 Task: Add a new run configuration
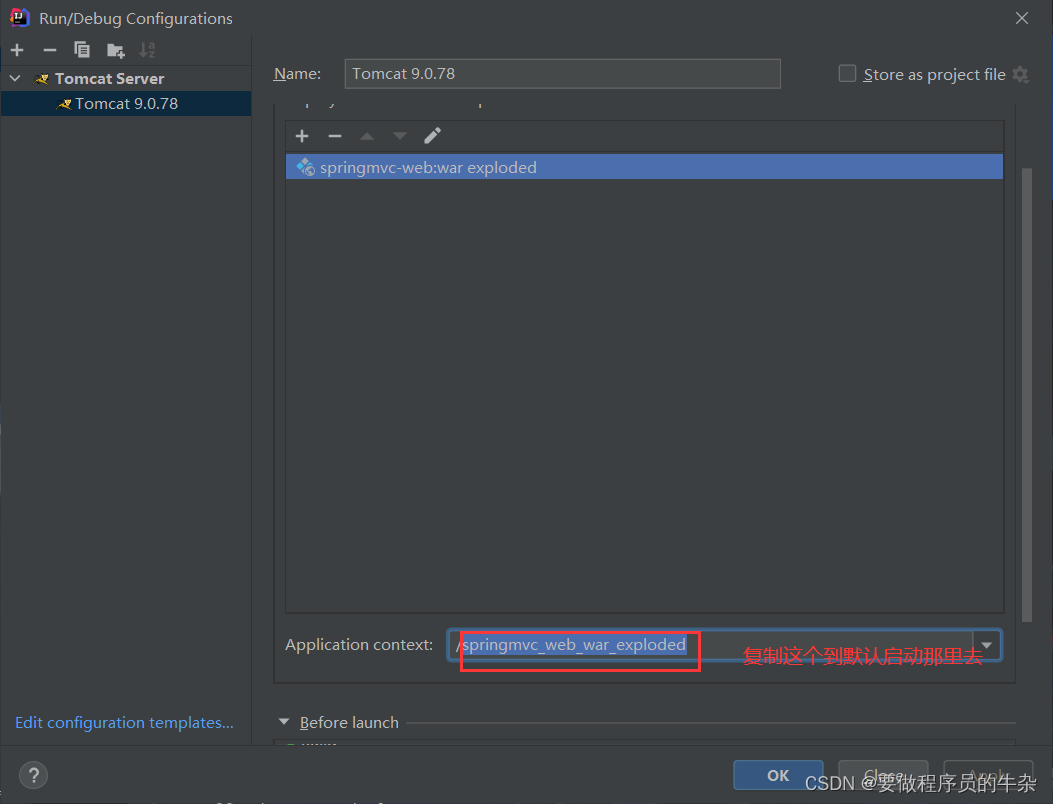pos(16,49)
